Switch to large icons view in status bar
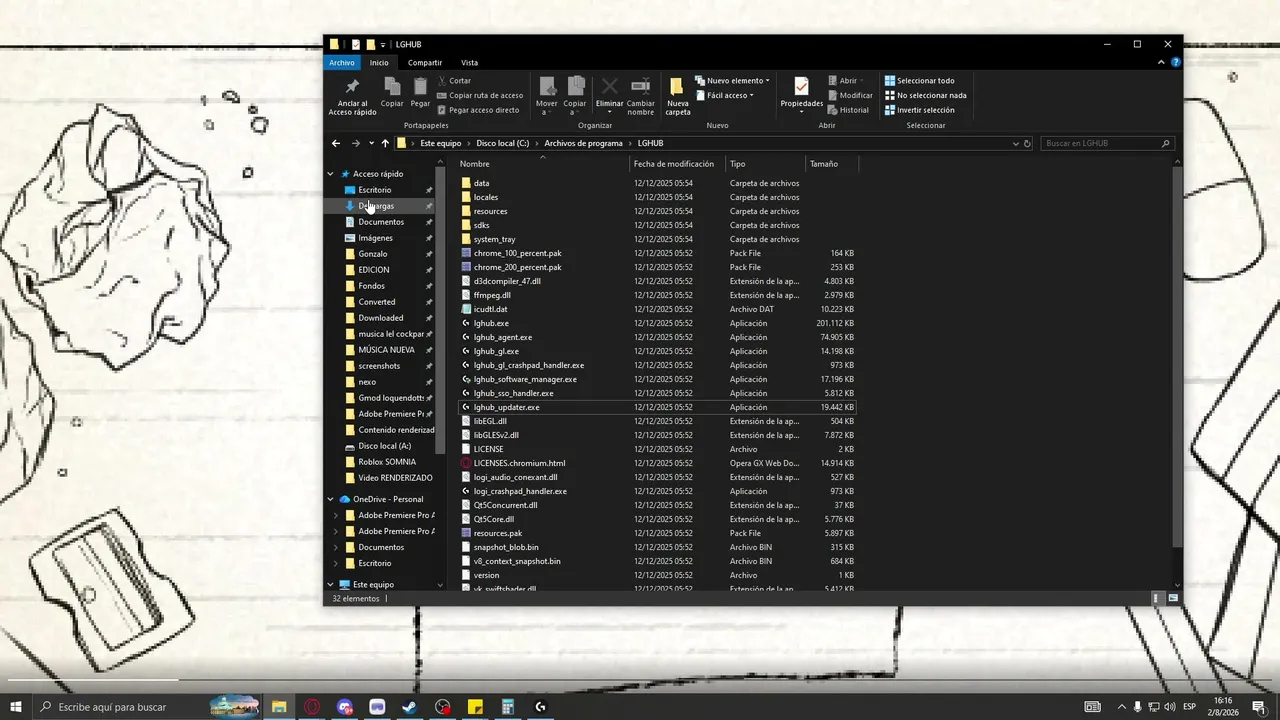The image size is (1280, 720). click(1173, 598)
